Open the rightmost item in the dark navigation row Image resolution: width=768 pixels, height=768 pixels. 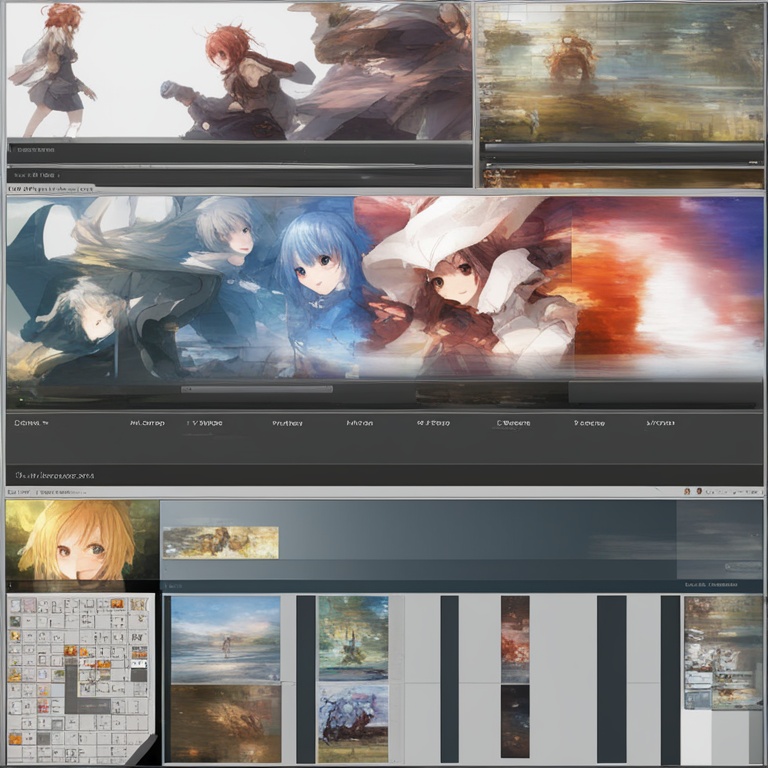(660, 423)
